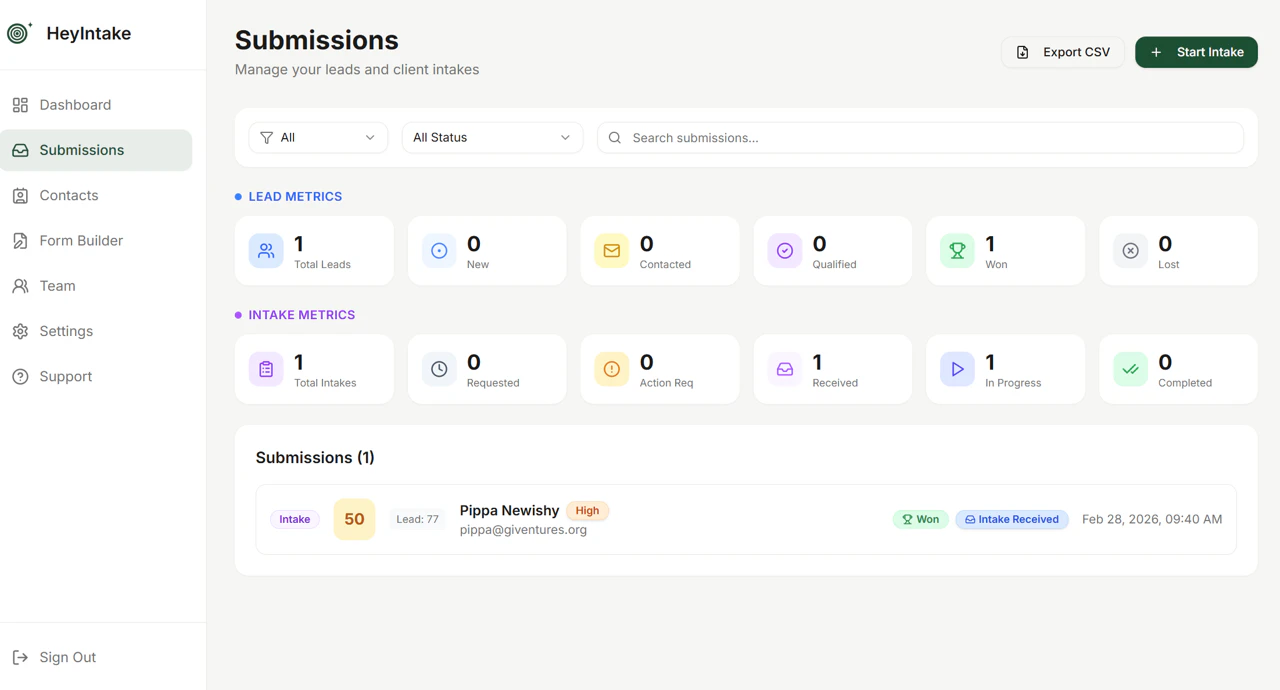Viewport: 1280px width, 690px height.
Task: Click the Received inbox icon
Action: click(x=785, y=369)
